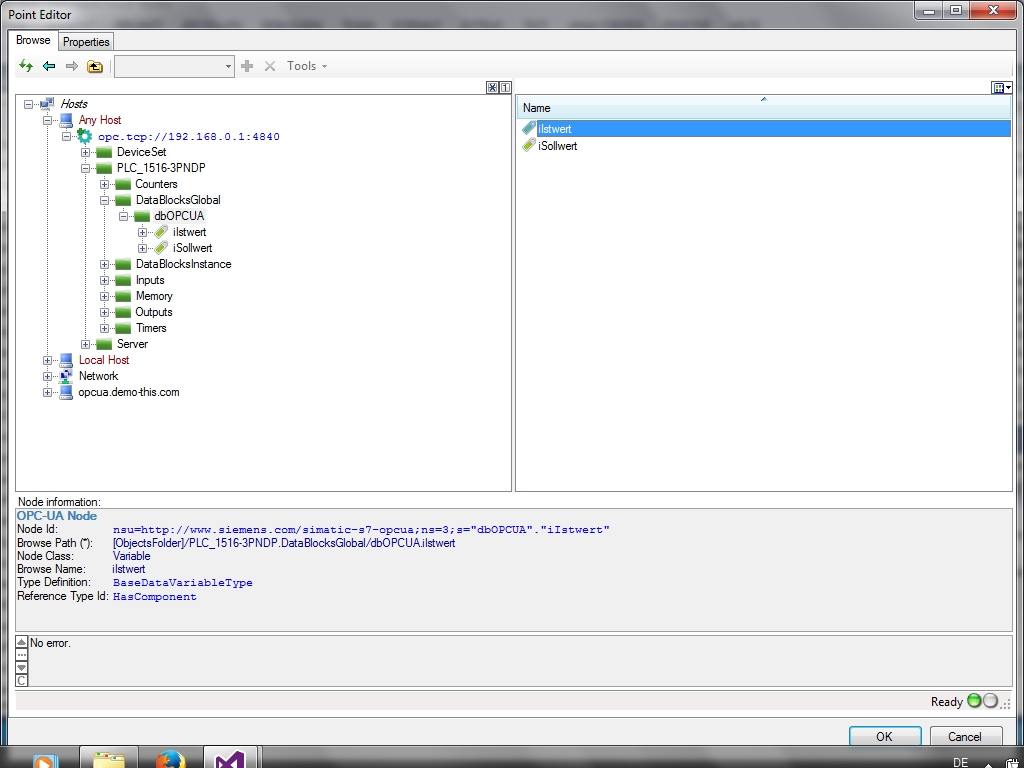Viewport: 1024px width, 768px height.
Task: Click the tag icon beside iSollwert in tree
Action: coord(161,248)
